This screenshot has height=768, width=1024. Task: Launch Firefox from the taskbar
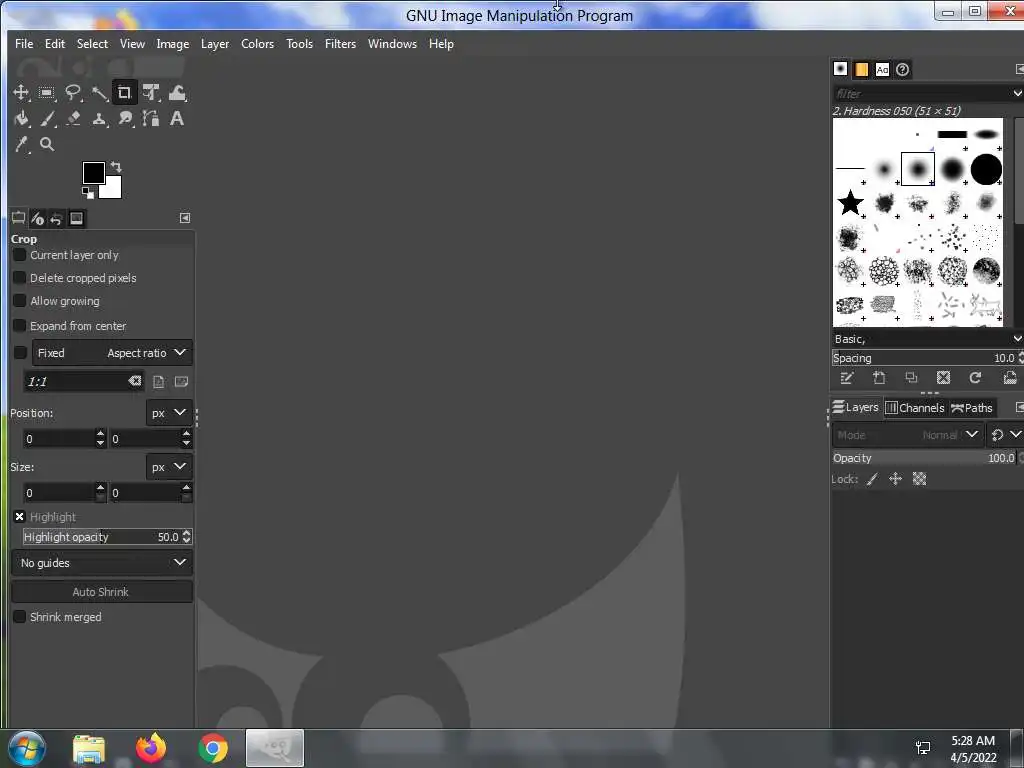click(x=151, y=748)
